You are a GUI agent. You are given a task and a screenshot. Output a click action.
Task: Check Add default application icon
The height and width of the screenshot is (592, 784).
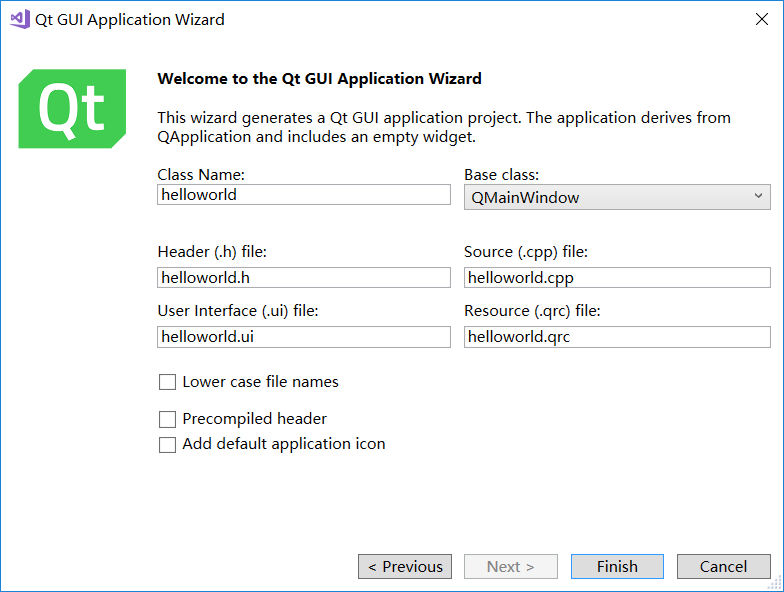(x=167, y=444)
